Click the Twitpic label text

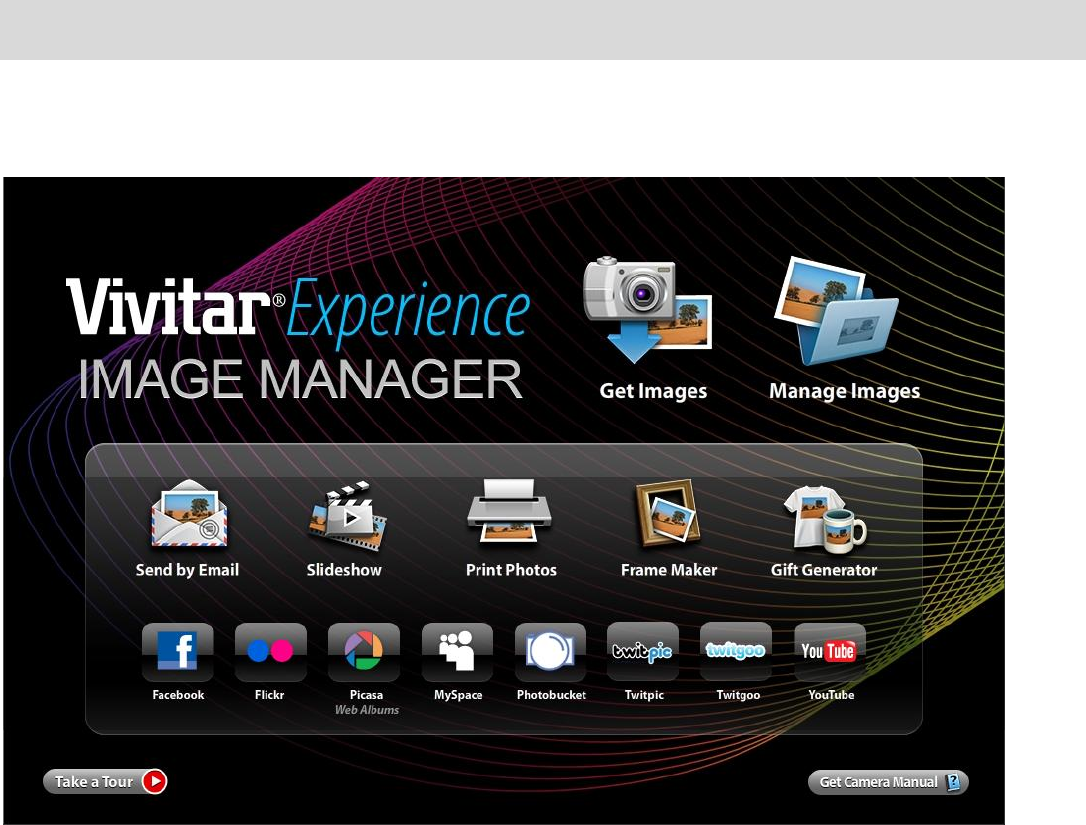point(644,695)
